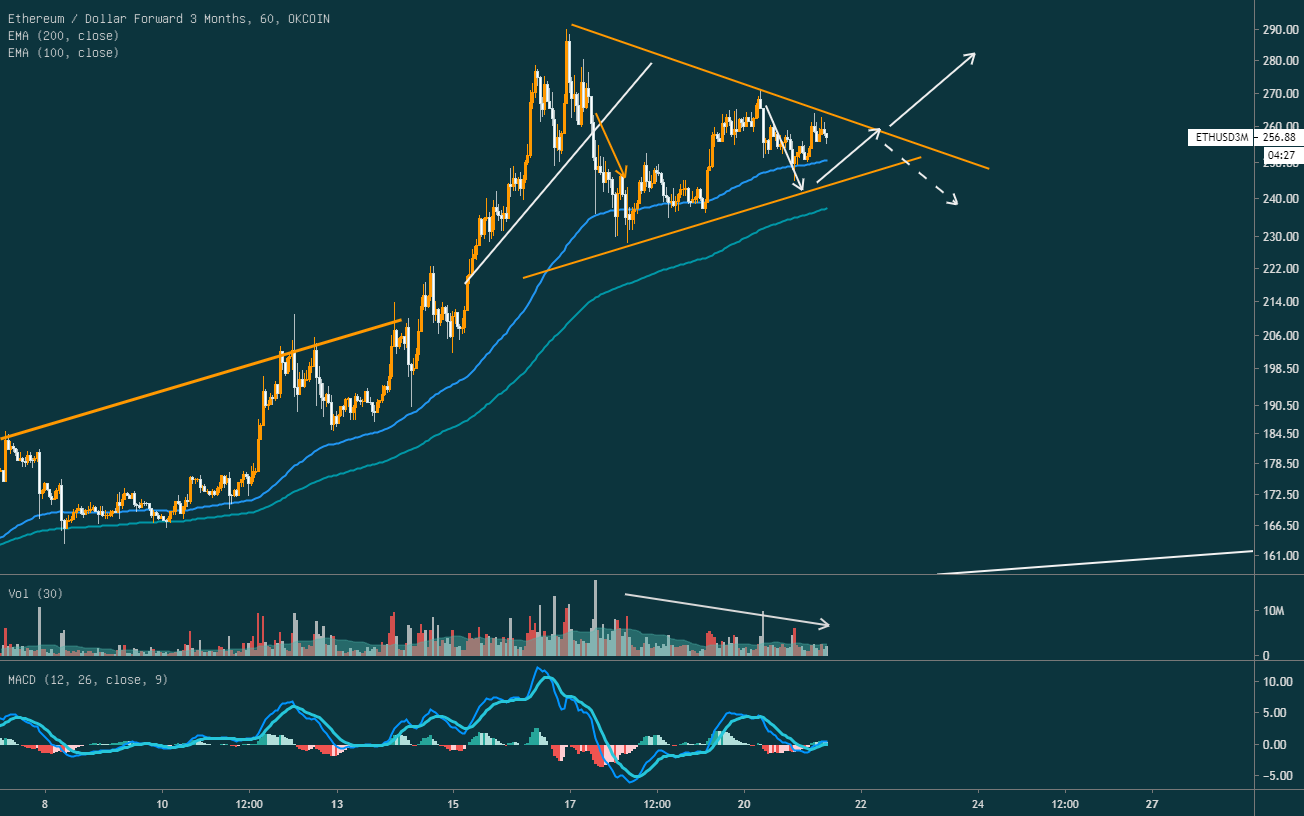Click the 222.00 price axis label
The image size is (1304, 816).
[x=1281, y=270]
